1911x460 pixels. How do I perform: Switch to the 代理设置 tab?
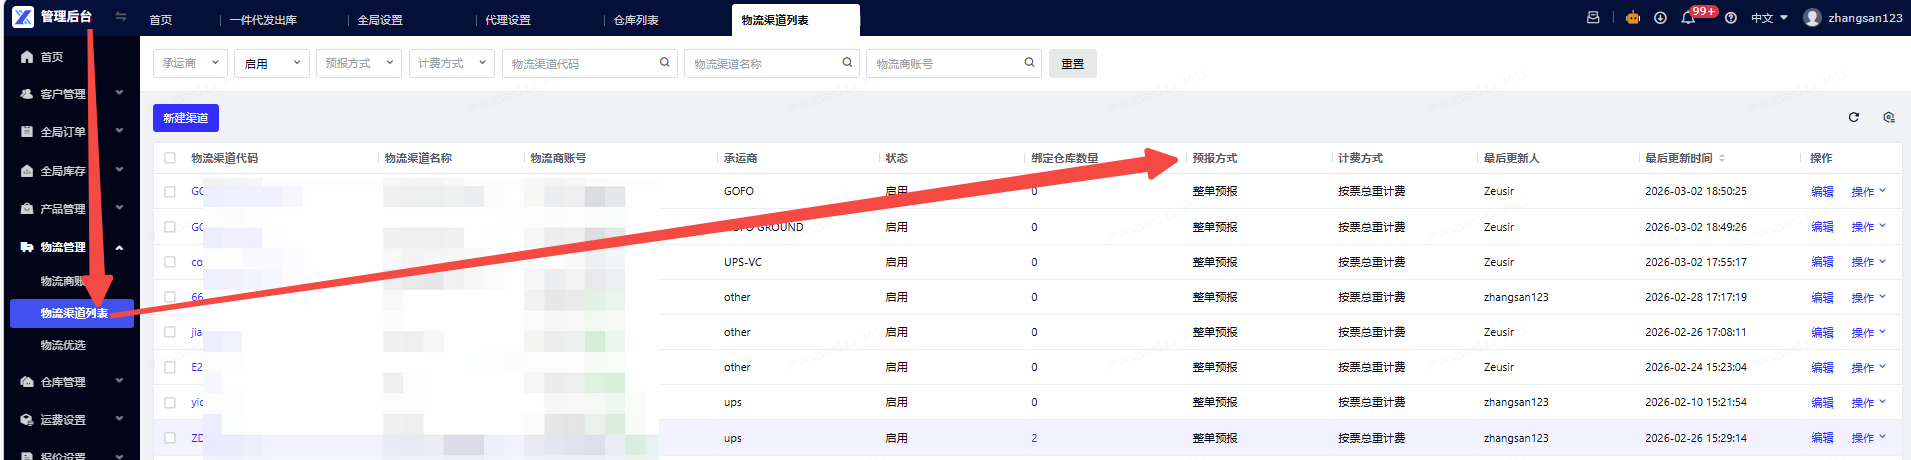tap(508, 20)
